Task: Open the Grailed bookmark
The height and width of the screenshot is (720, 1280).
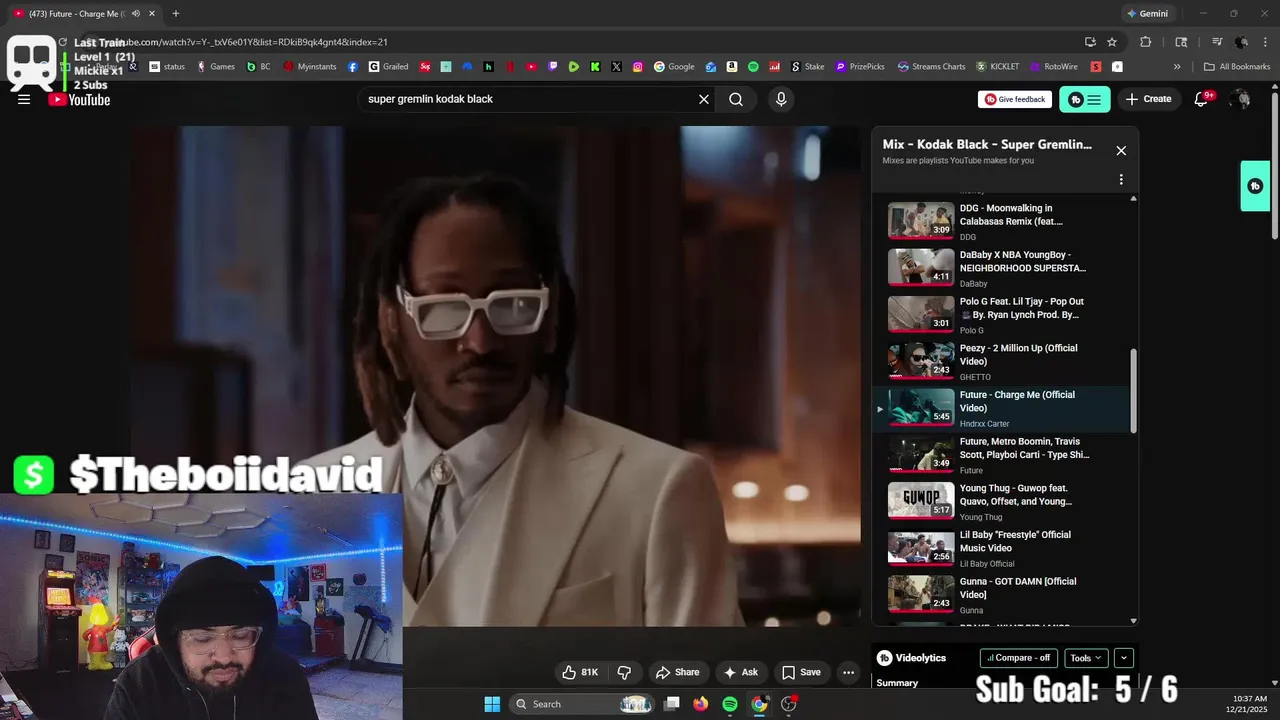Action: pyautogui.click(x=388, y=67)
